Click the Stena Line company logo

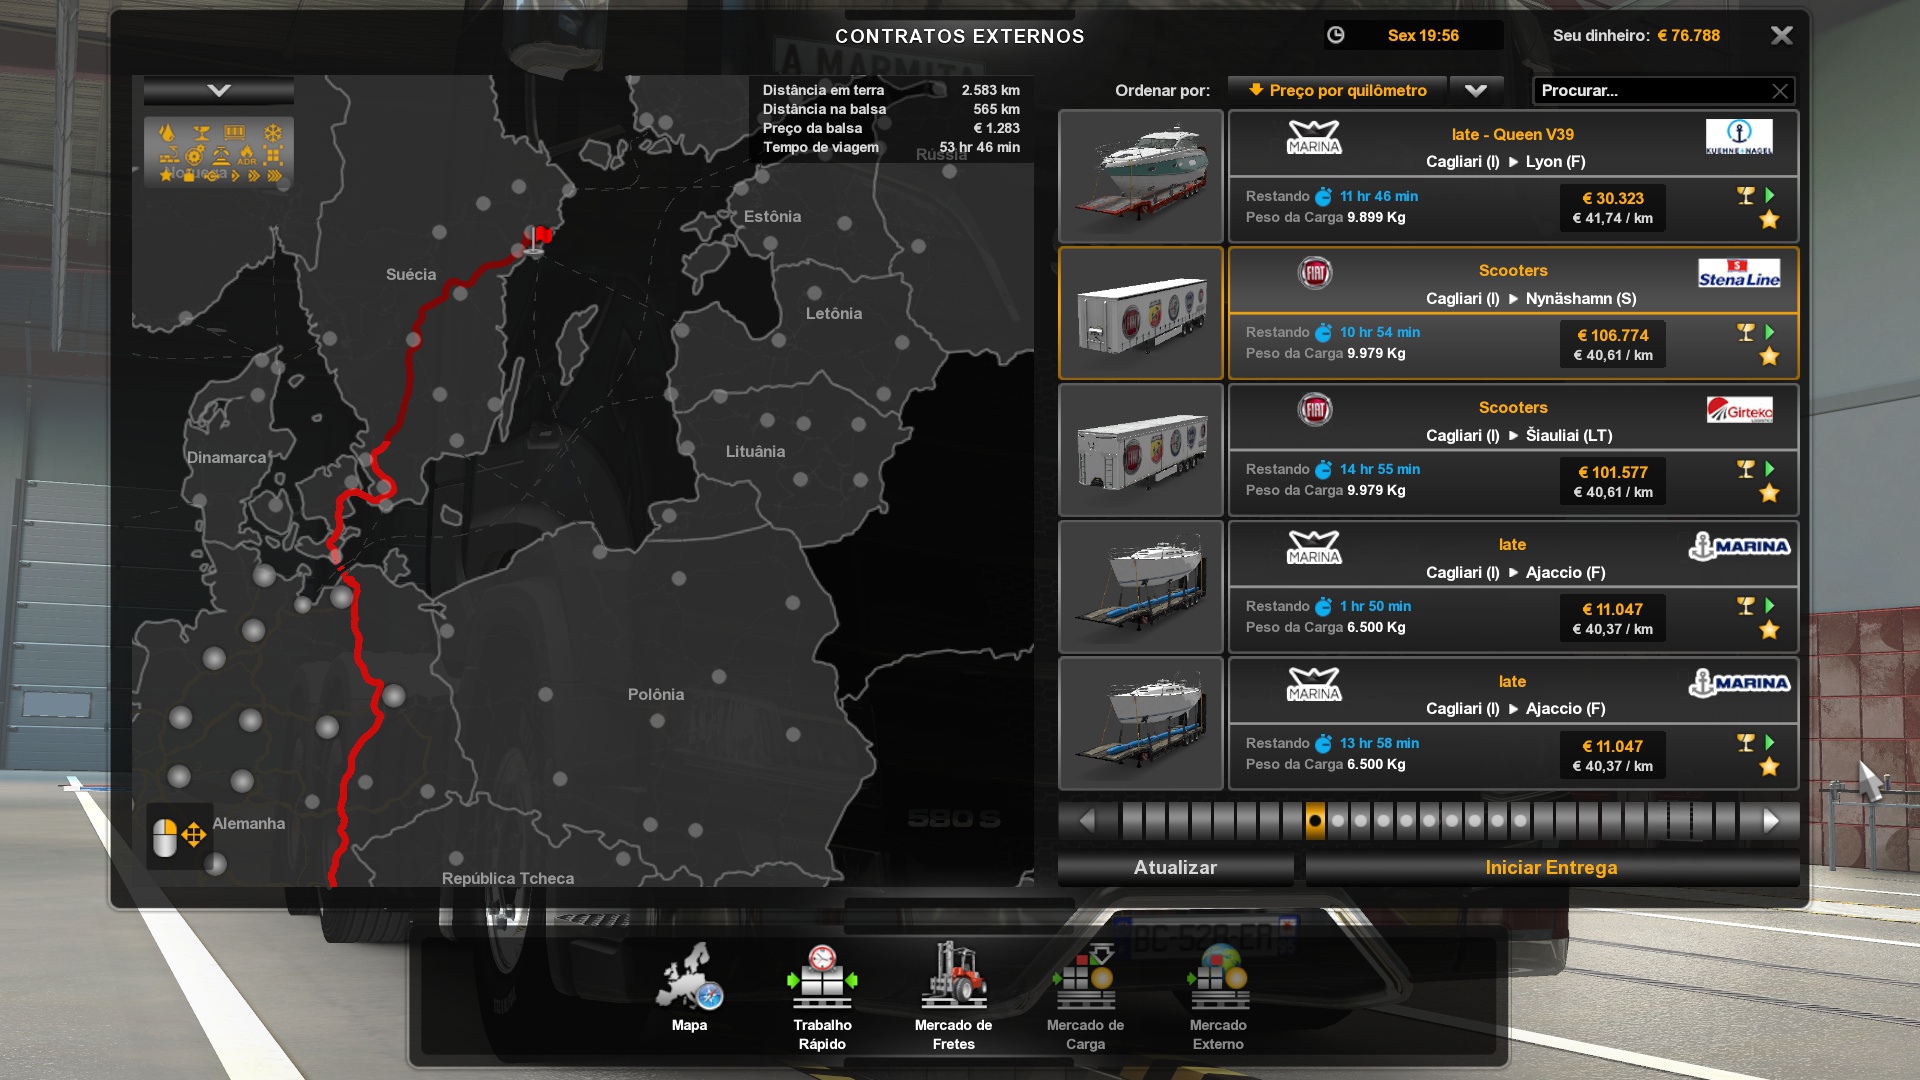coord(1739,273)
